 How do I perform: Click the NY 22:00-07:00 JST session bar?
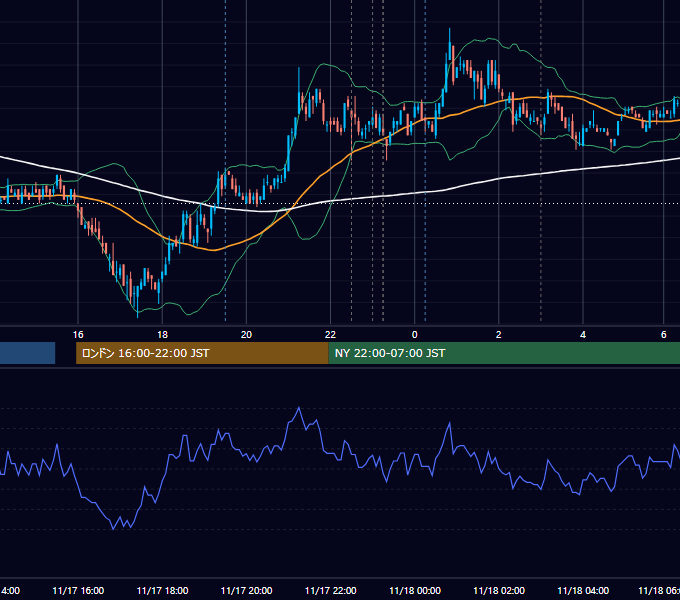[504, 353]
